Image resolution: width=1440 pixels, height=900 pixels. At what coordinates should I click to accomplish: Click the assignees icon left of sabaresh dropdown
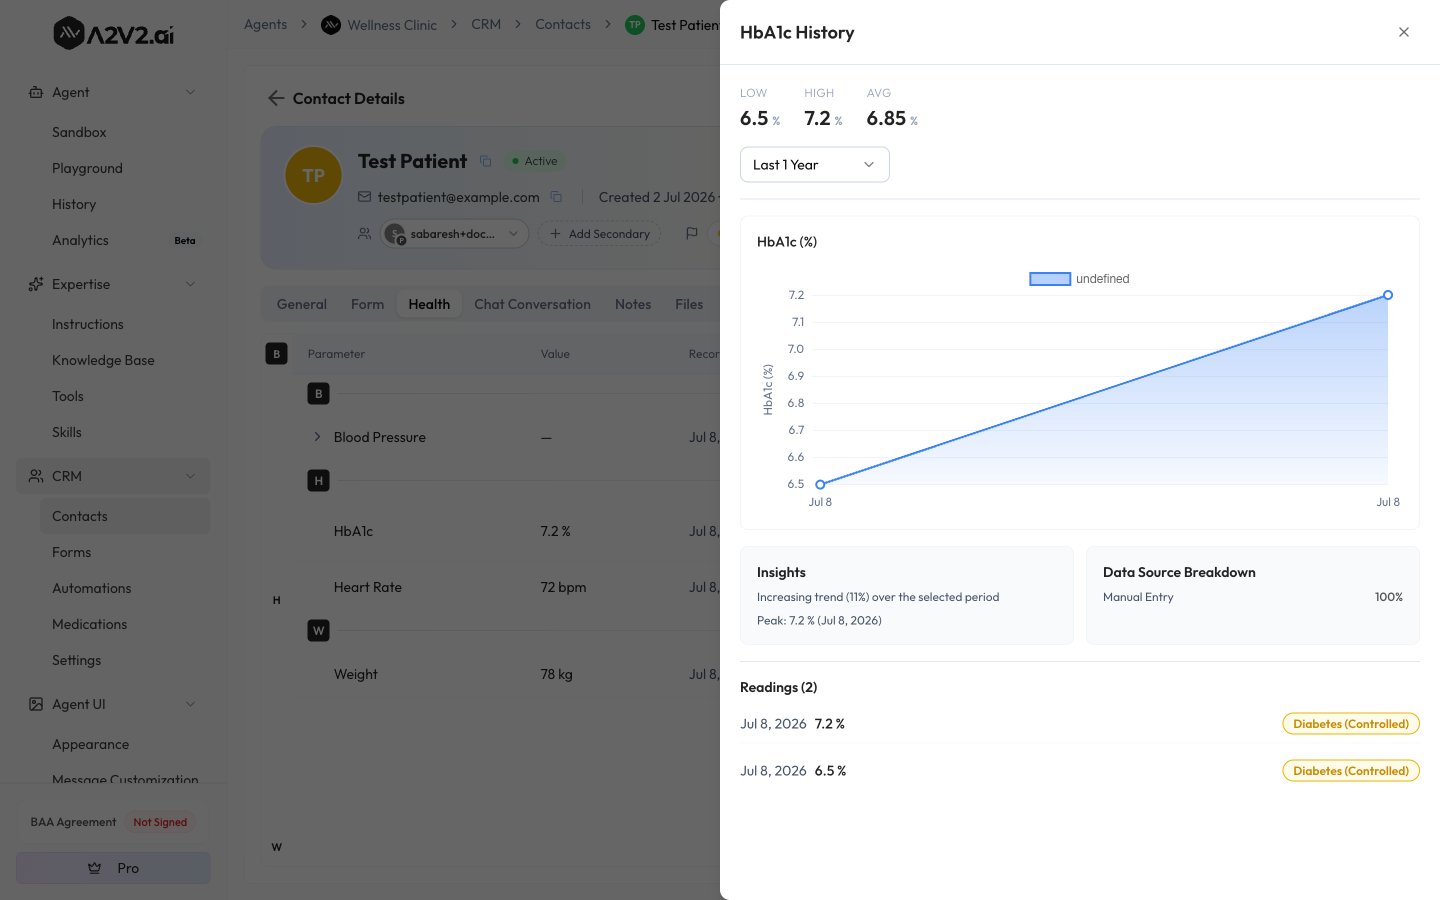tap(364, 233)
